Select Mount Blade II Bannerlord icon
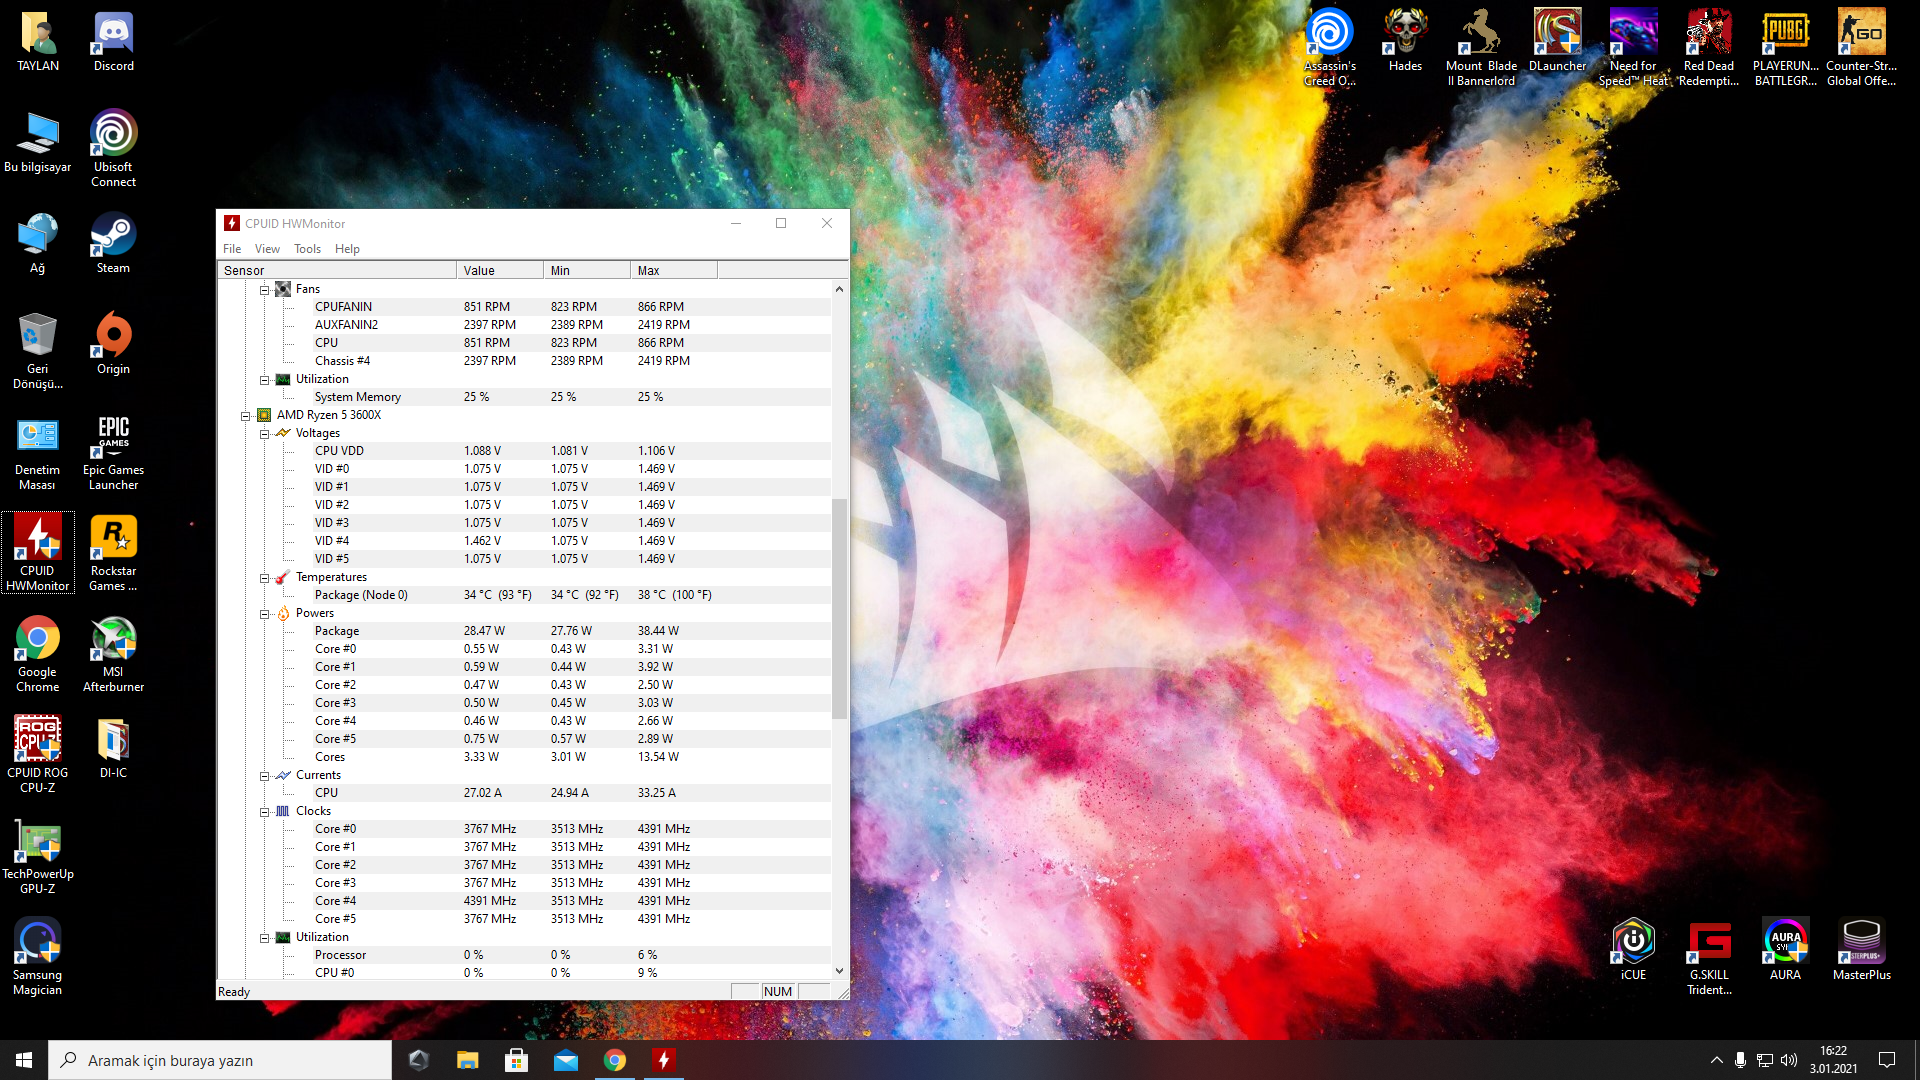Viewport: 1920px width, 1080px height. pyautogui.click(x=1481, y=47)
